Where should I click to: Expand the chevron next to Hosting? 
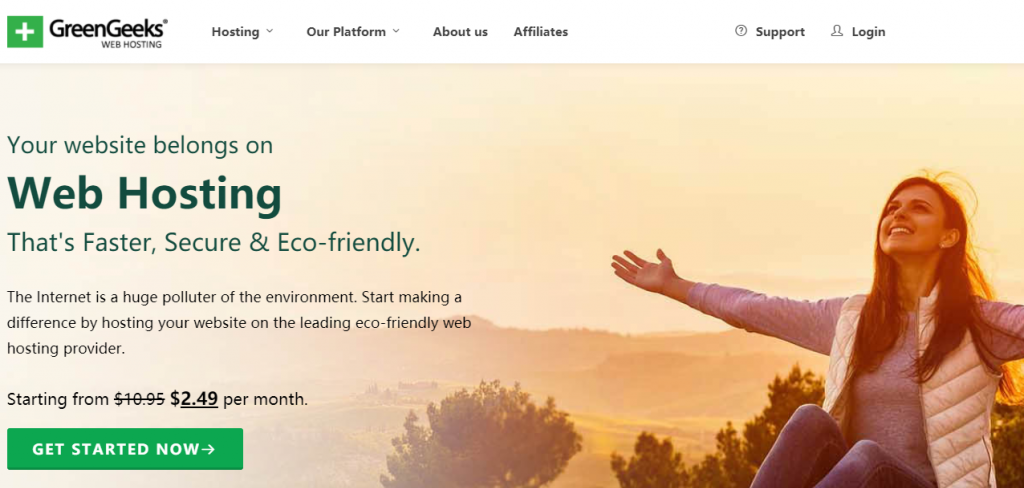click(x=270, y=31)
